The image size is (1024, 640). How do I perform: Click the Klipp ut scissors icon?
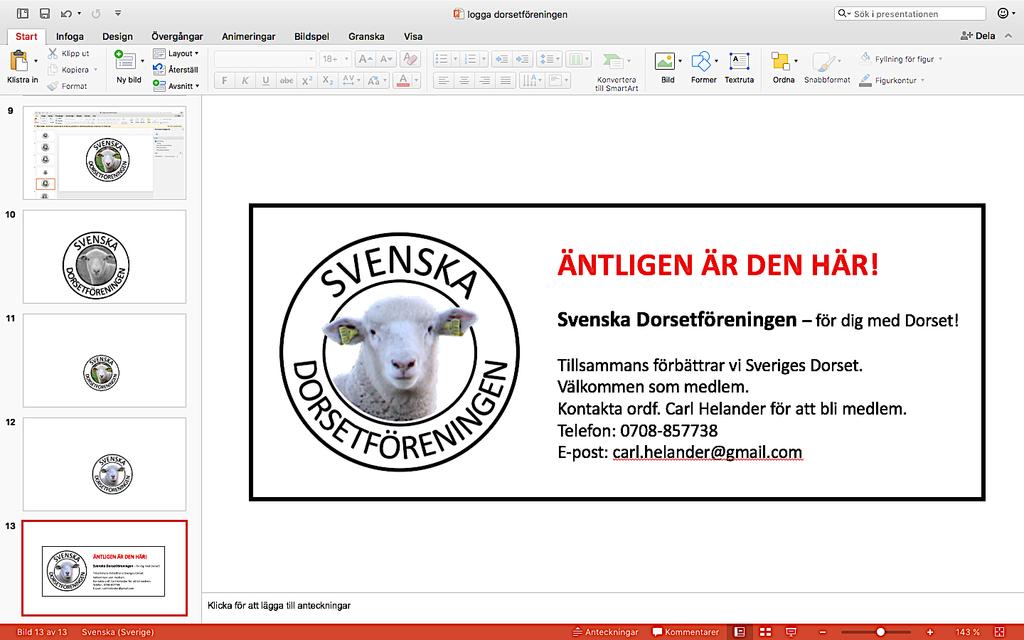53,54
